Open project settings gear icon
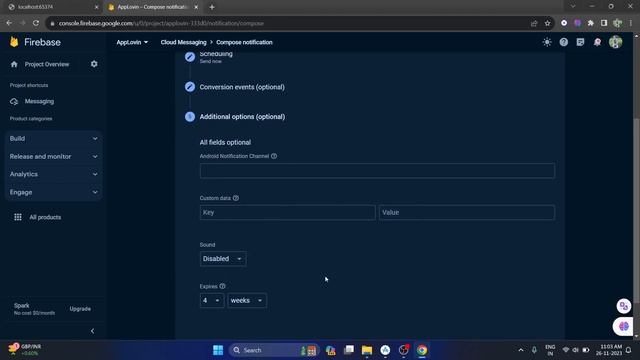The height and width of the screenshot is (360, 640). tap(94, 64)
